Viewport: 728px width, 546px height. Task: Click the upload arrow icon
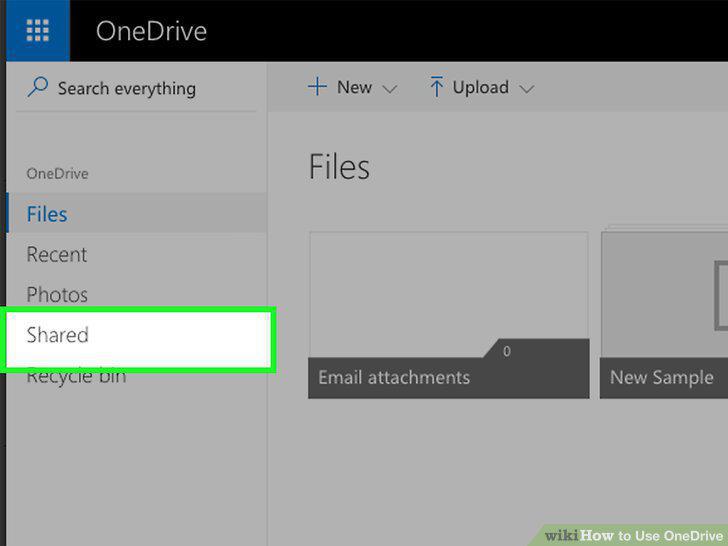tap(436, 87)
